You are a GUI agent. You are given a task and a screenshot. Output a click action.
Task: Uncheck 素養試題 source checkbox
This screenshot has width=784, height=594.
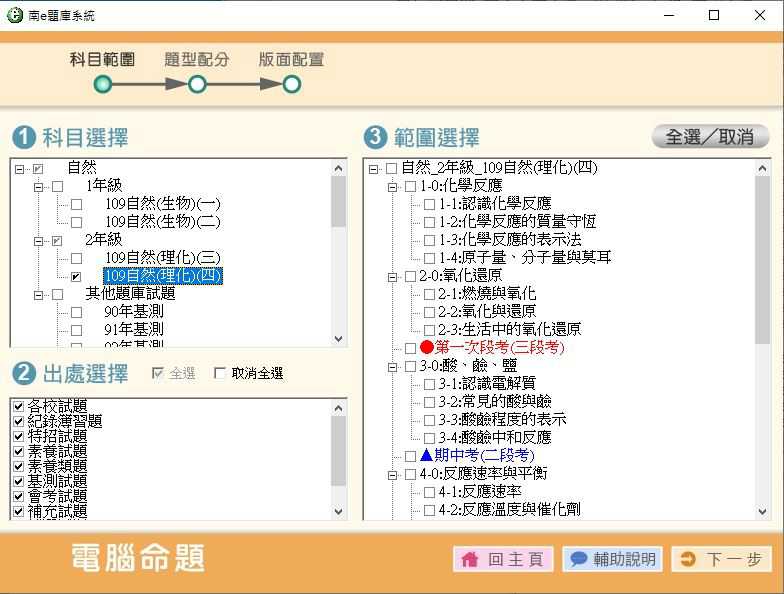tap(18, 451)
